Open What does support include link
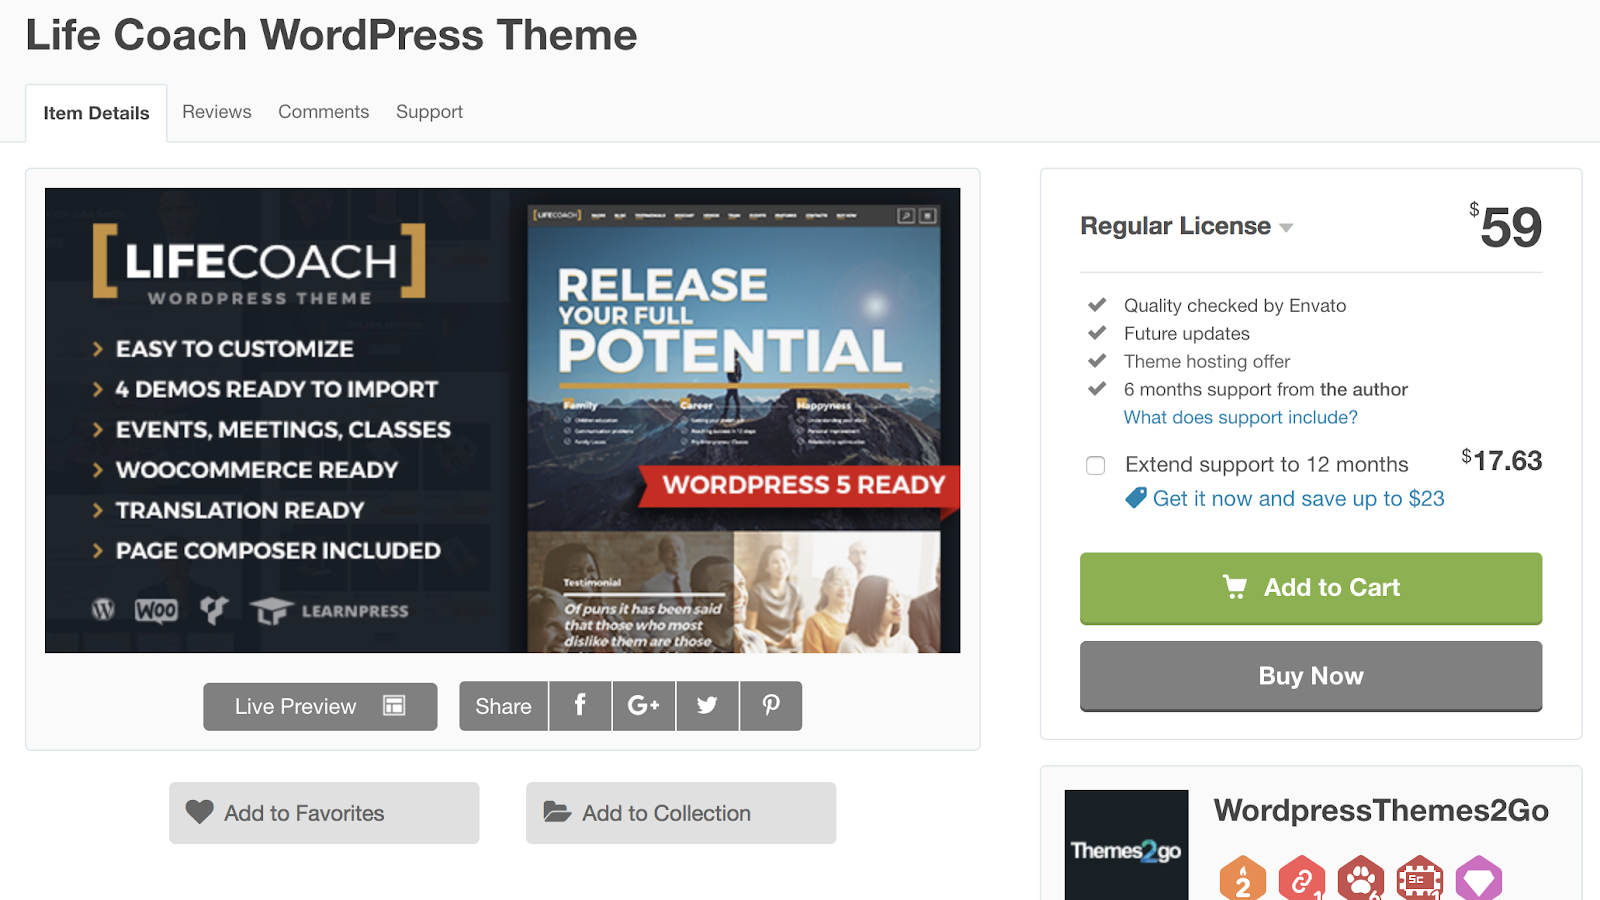1600x900 pixels. coord(1241,417)
